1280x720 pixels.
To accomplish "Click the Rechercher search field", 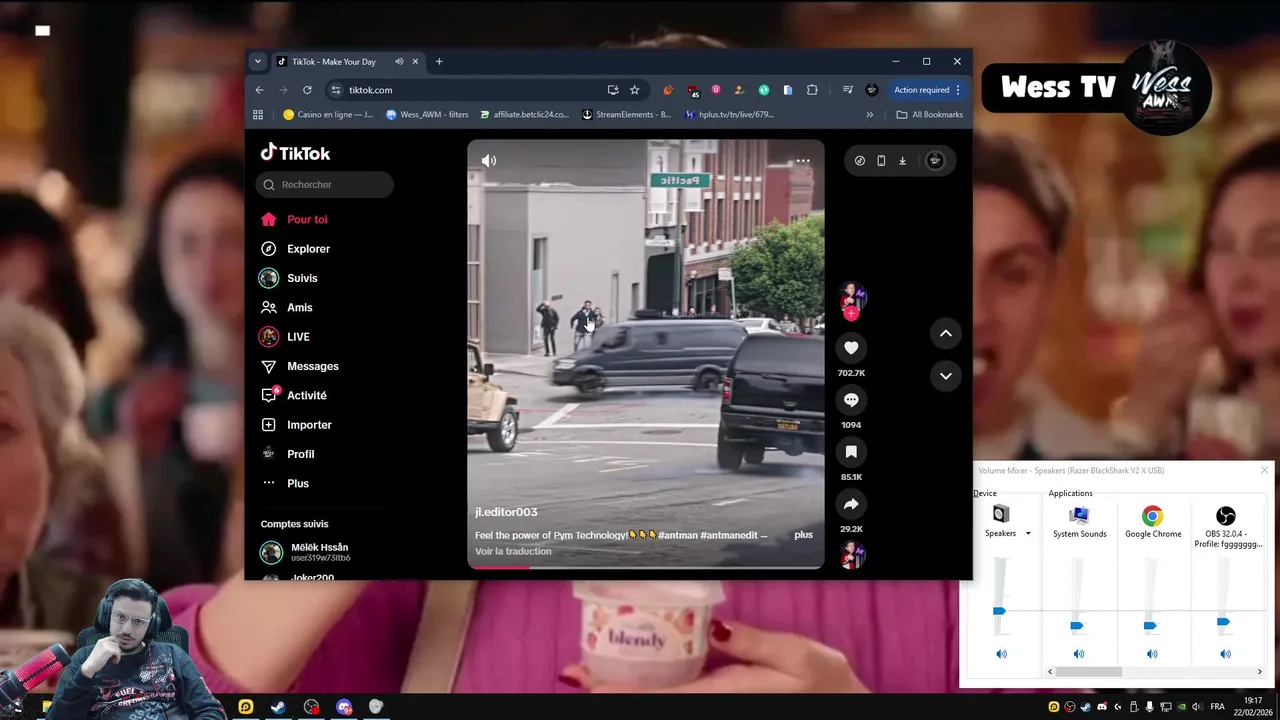I will coord(325,184).
